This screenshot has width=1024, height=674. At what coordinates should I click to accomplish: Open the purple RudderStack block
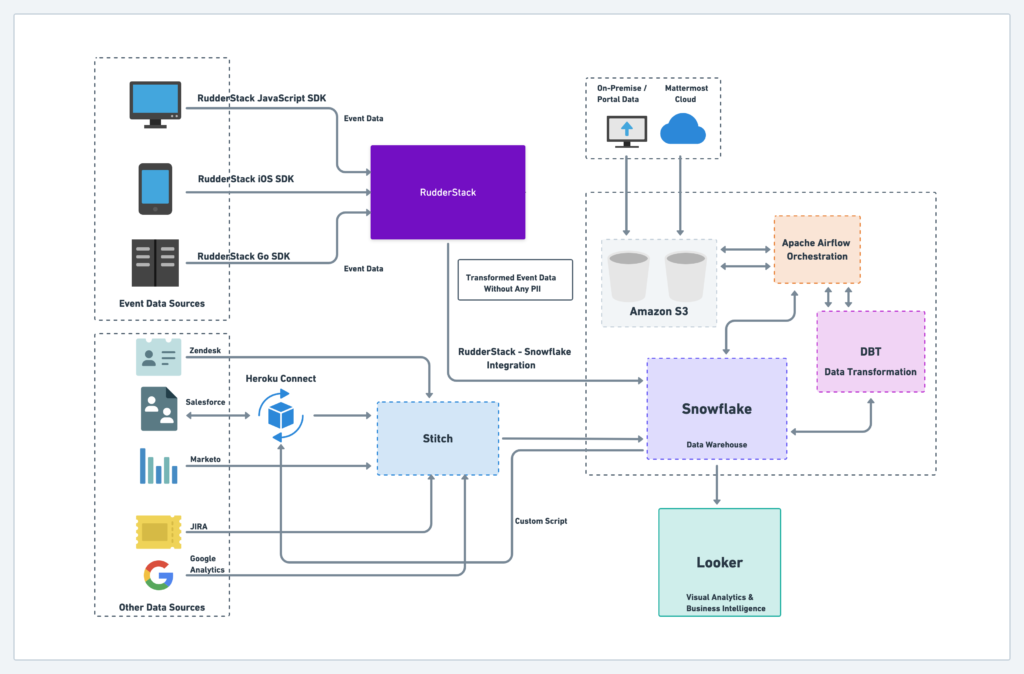click(x=447, y=192)
